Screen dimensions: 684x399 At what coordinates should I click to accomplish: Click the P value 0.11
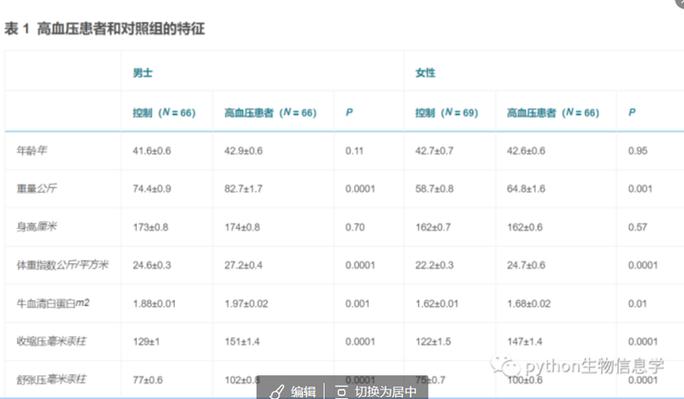pyautogui.click(x=354, y=151)
